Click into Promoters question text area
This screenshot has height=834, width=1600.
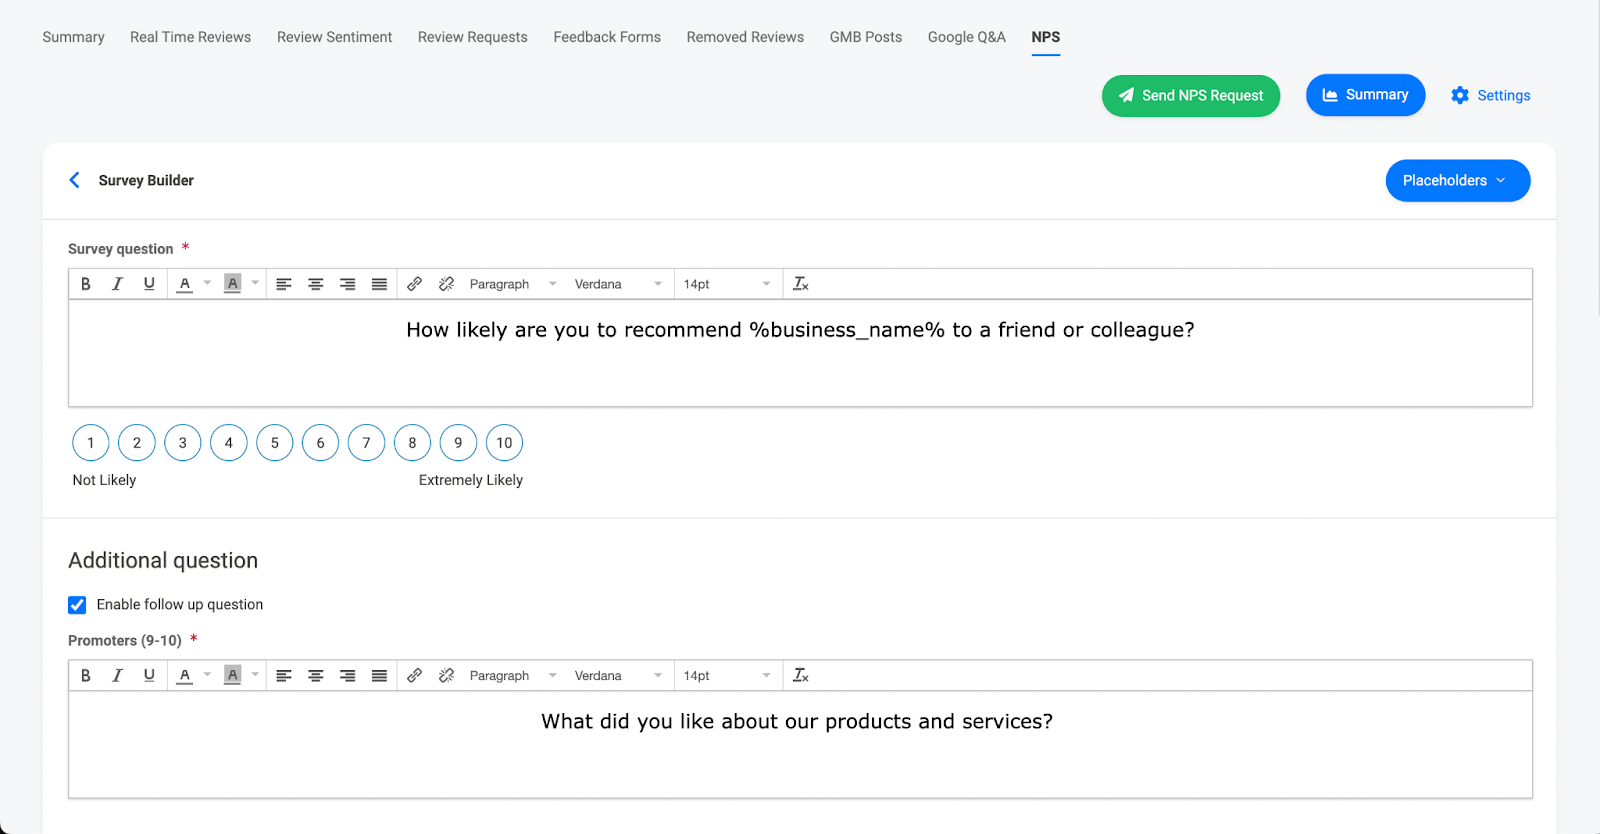(800, 745)
